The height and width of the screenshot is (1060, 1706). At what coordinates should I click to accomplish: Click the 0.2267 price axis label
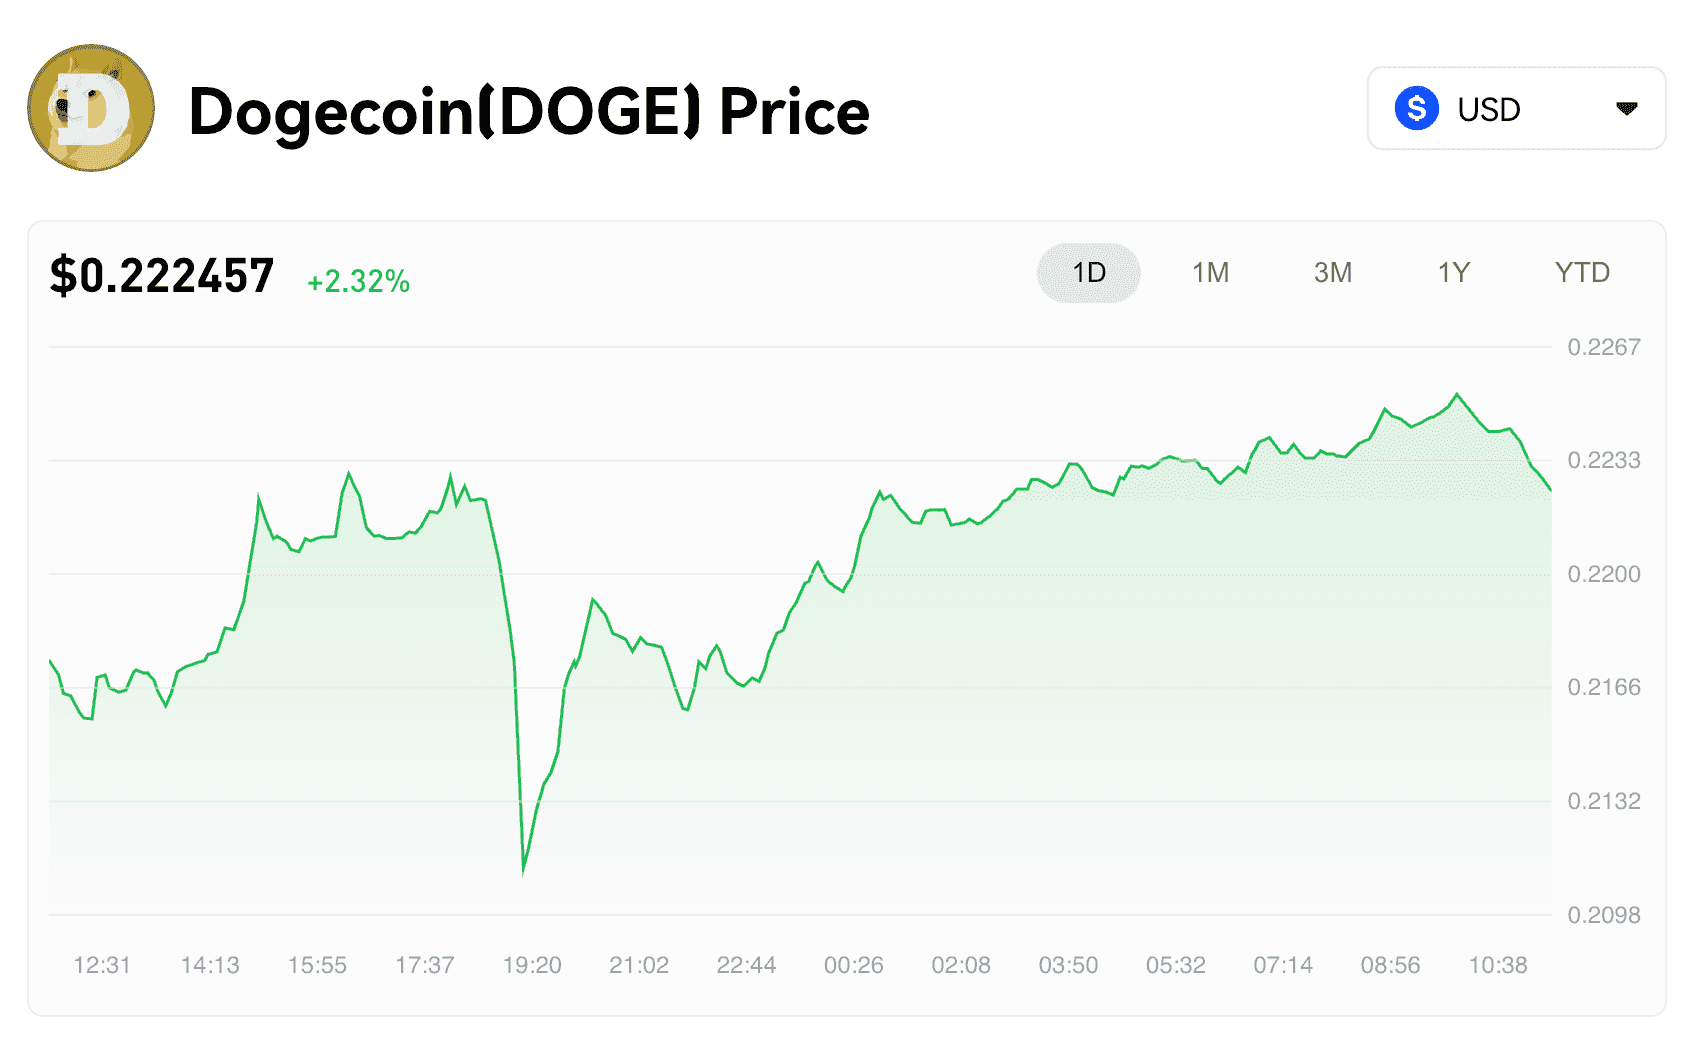coord(1604,347)
